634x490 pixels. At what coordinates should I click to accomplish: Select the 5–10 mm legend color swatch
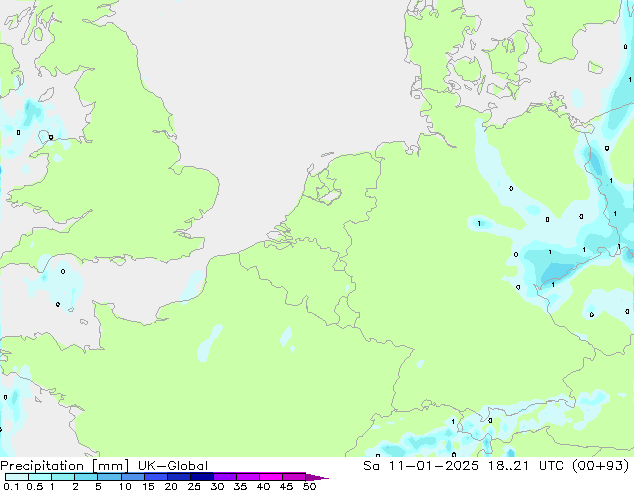pyautogui.click(x=110, y=477)
